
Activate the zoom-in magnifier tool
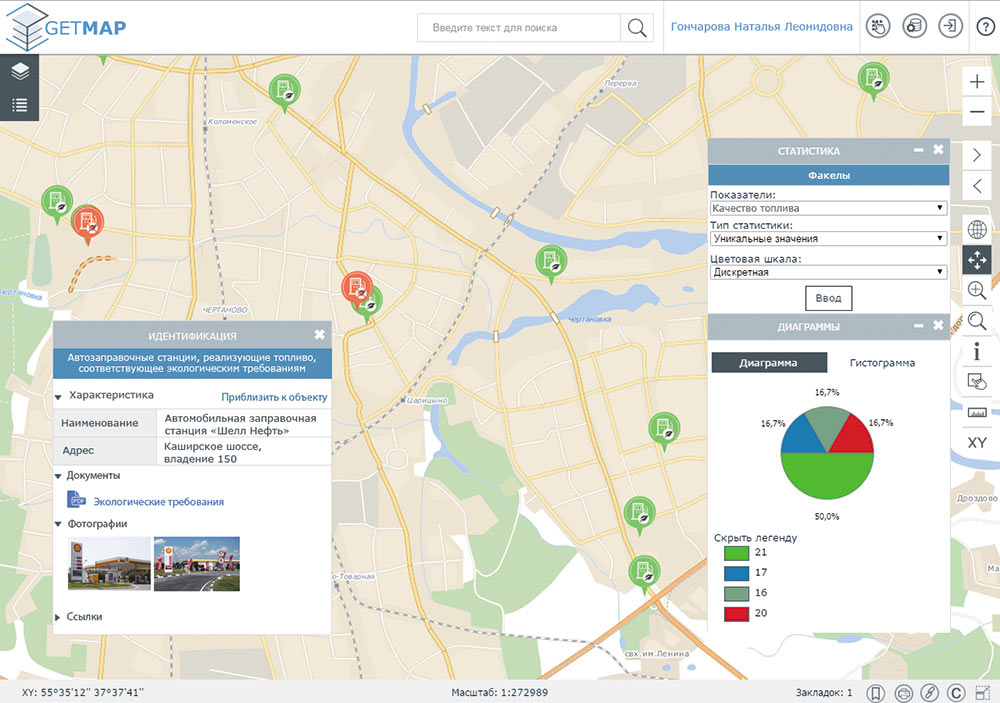(977, 290)
